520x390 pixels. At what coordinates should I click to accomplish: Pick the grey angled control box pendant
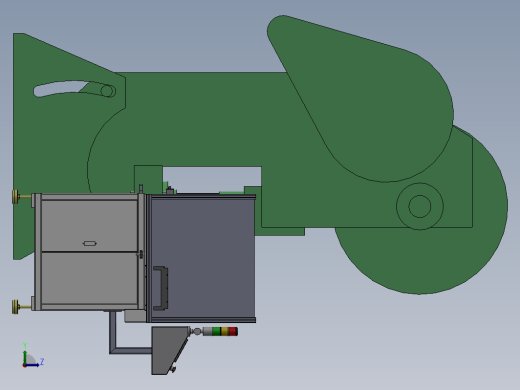tap(170, 351)
